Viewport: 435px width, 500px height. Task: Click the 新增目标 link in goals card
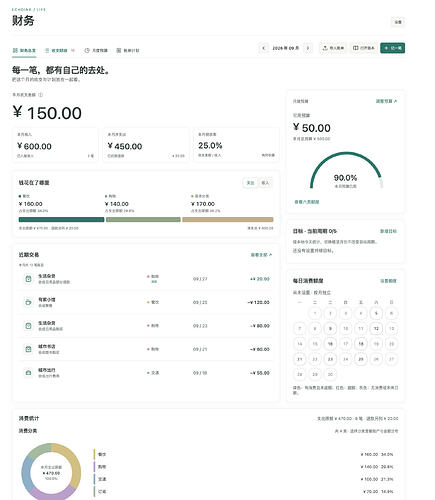[x=388, y=231]
